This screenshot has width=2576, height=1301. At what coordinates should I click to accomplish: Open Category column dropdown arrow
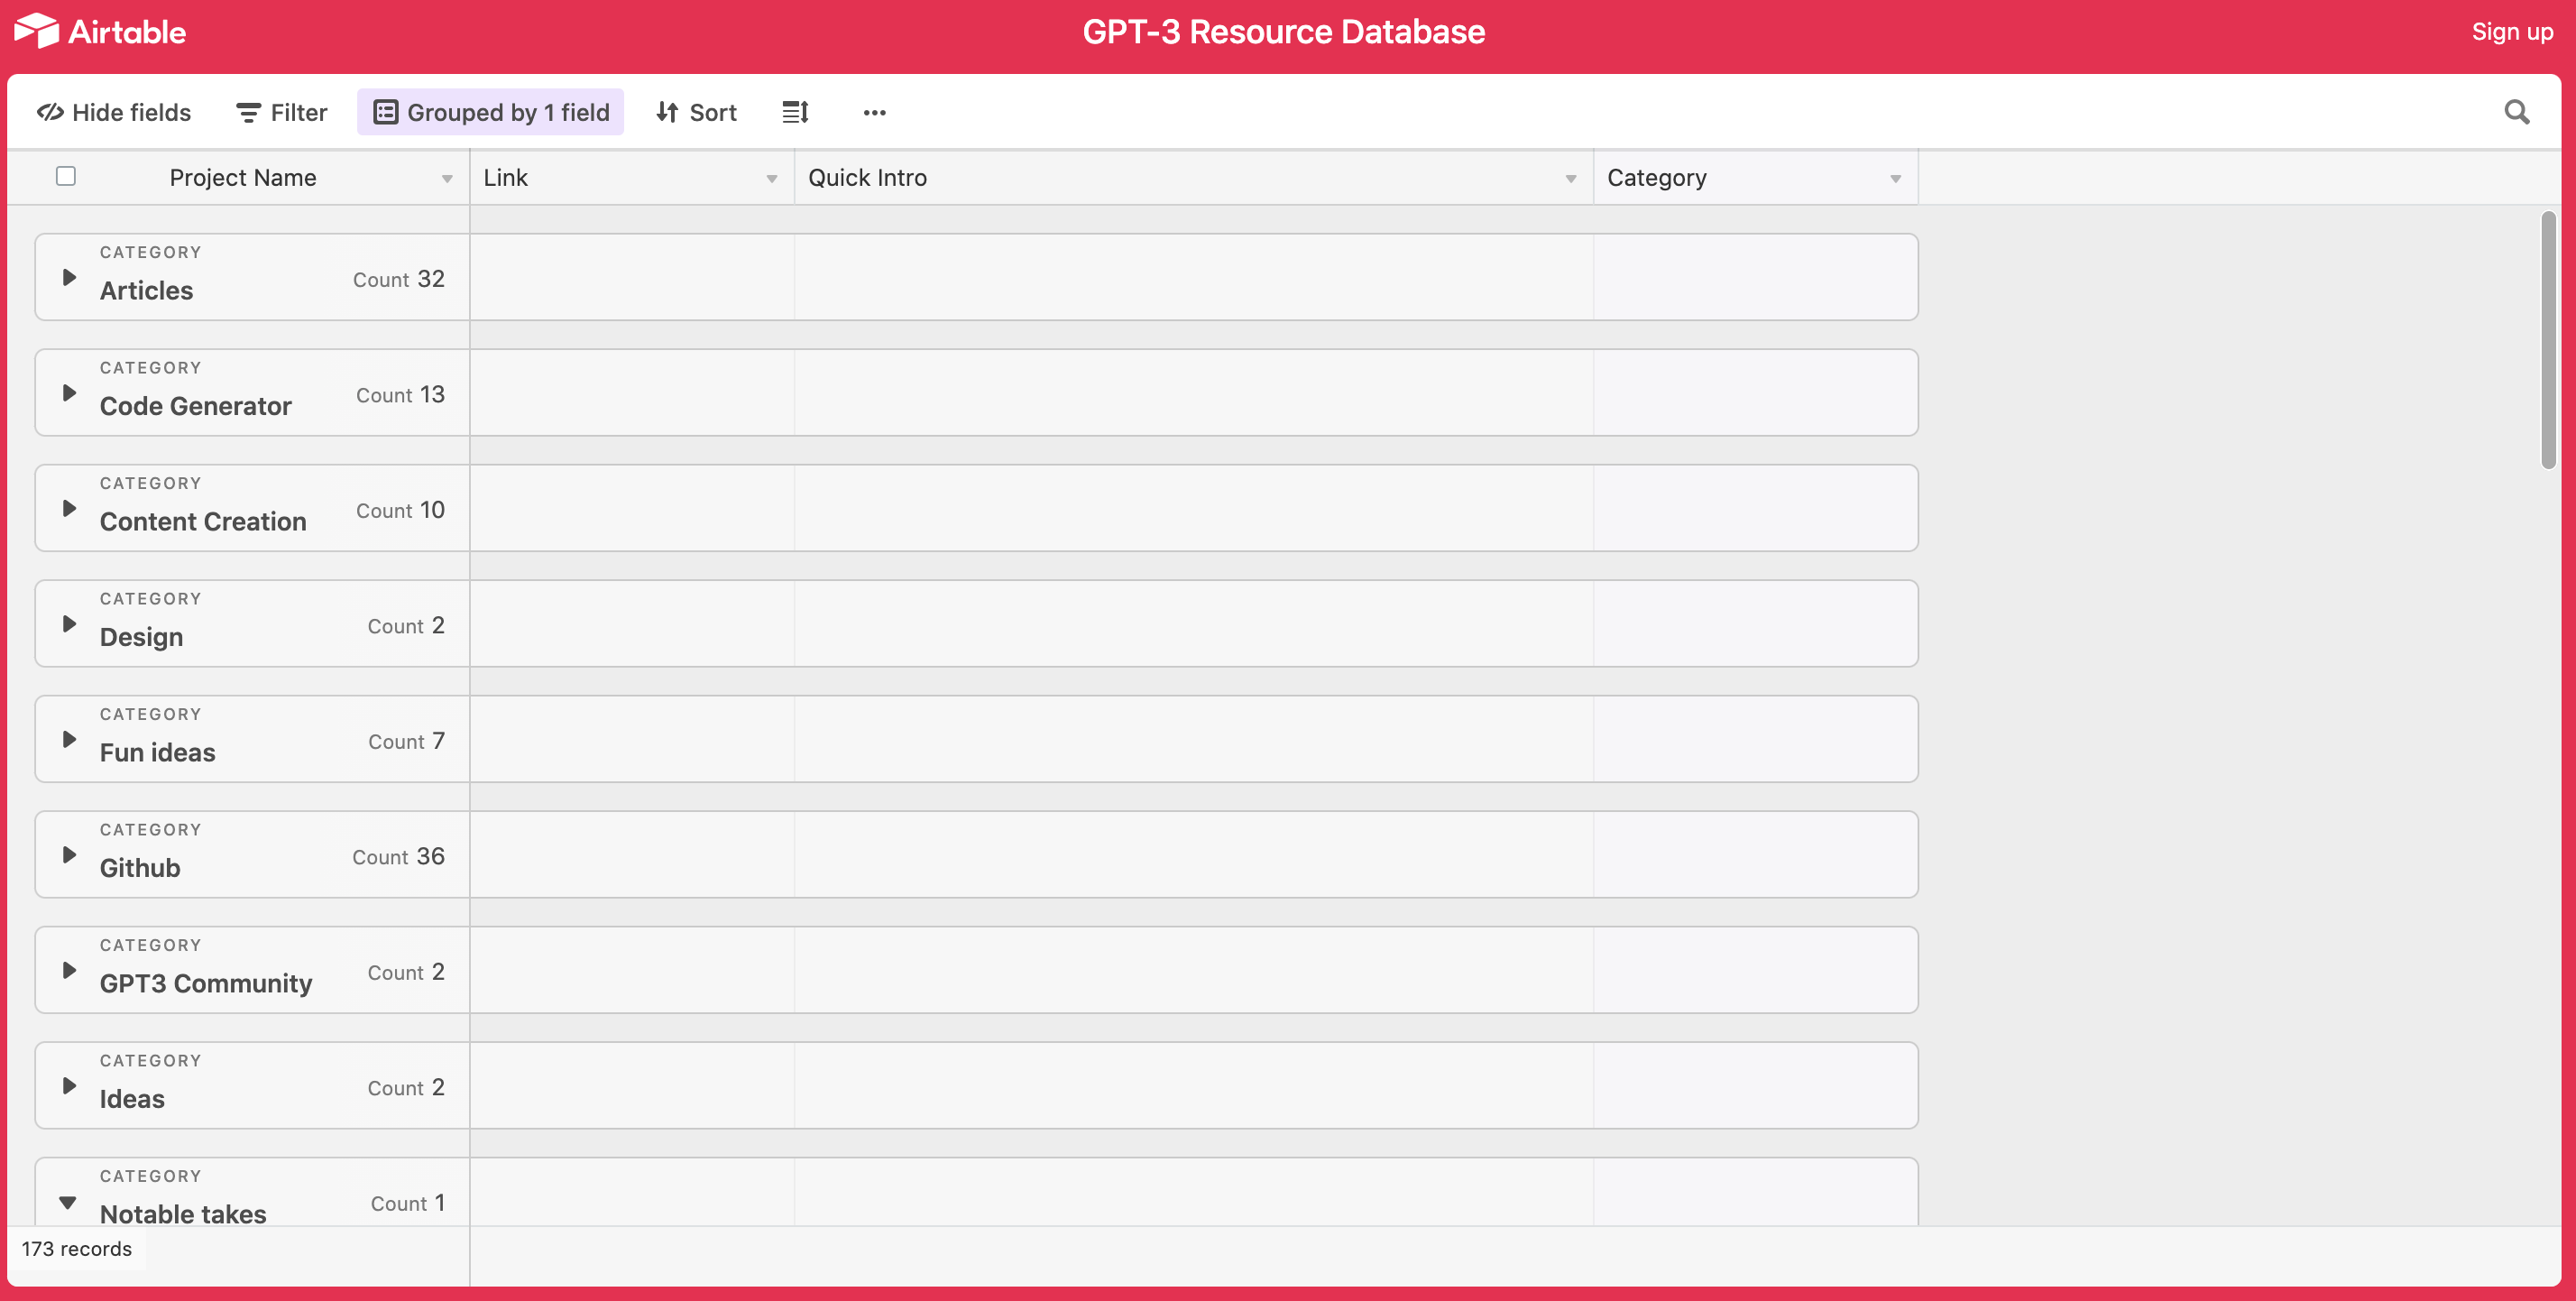(x=1895, y=179)
